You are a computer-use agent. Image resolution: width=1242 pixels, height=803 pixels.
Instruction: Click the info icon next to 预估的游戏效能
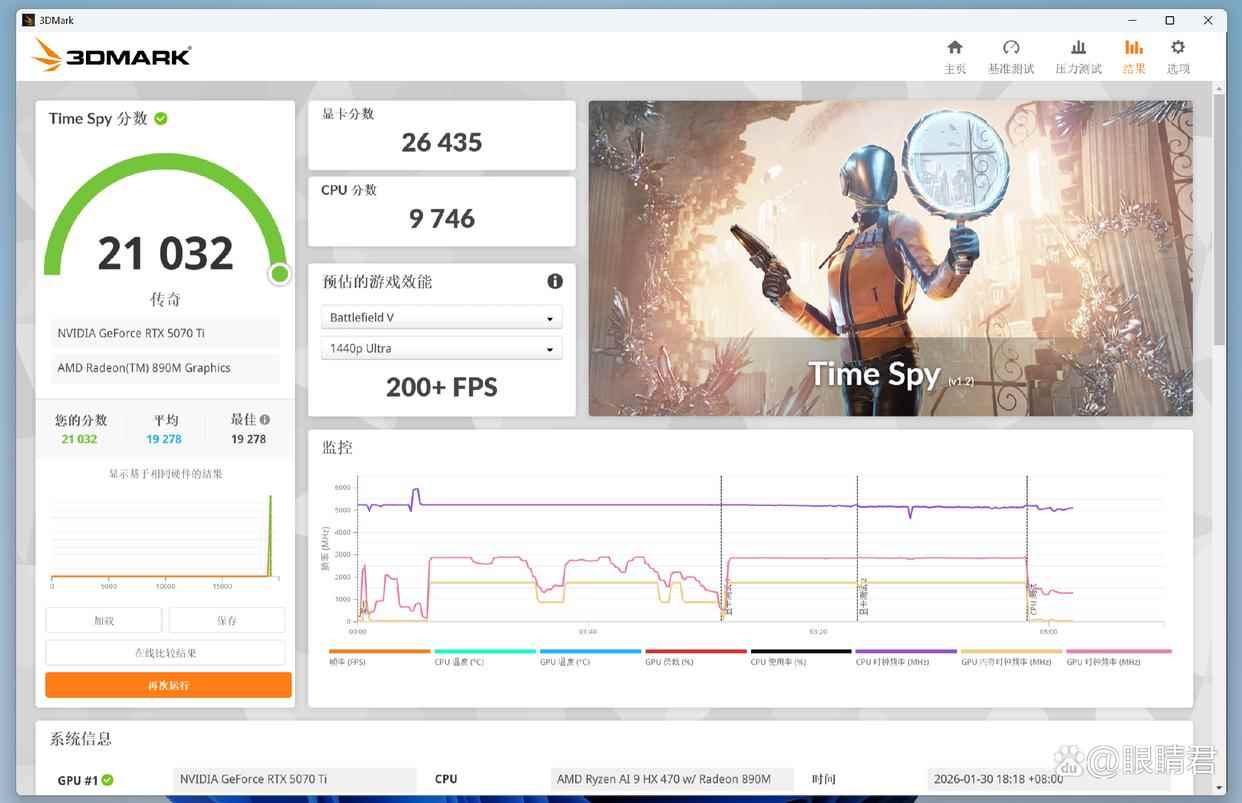click(x=555, y=281)
